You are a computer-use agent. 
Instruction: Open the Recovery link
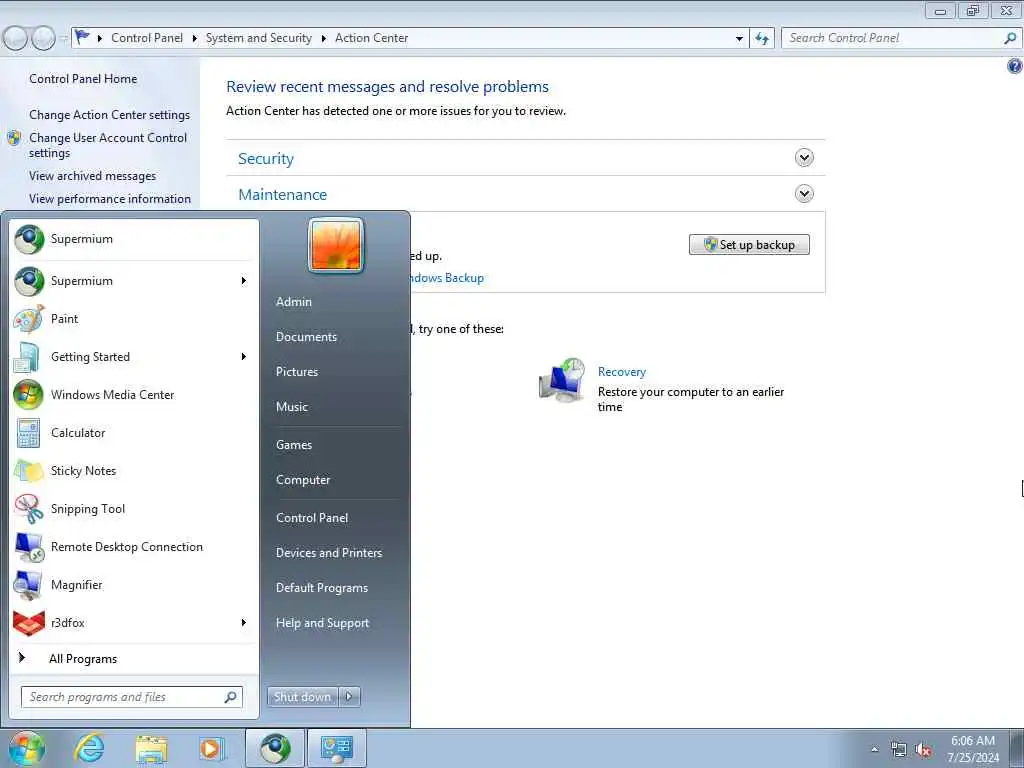(x=622, y=372)
